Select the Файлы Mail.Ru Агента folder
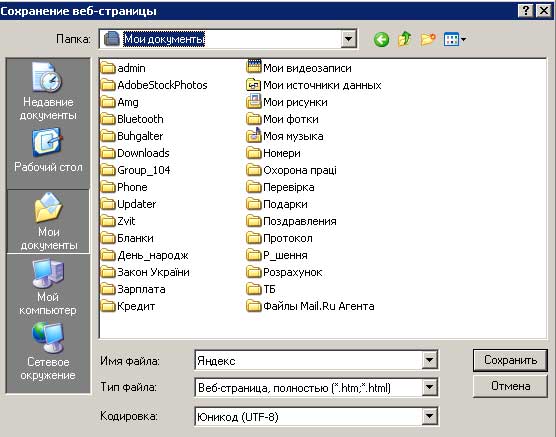The width and height of the screenshot is (556, 437). tap(310, 306)
